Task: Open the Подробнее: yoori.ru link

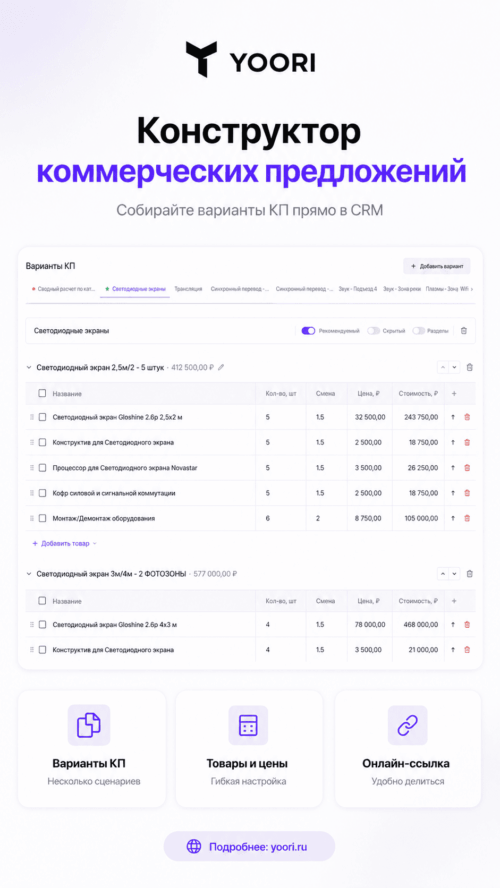Action: [x=249, y=847]
